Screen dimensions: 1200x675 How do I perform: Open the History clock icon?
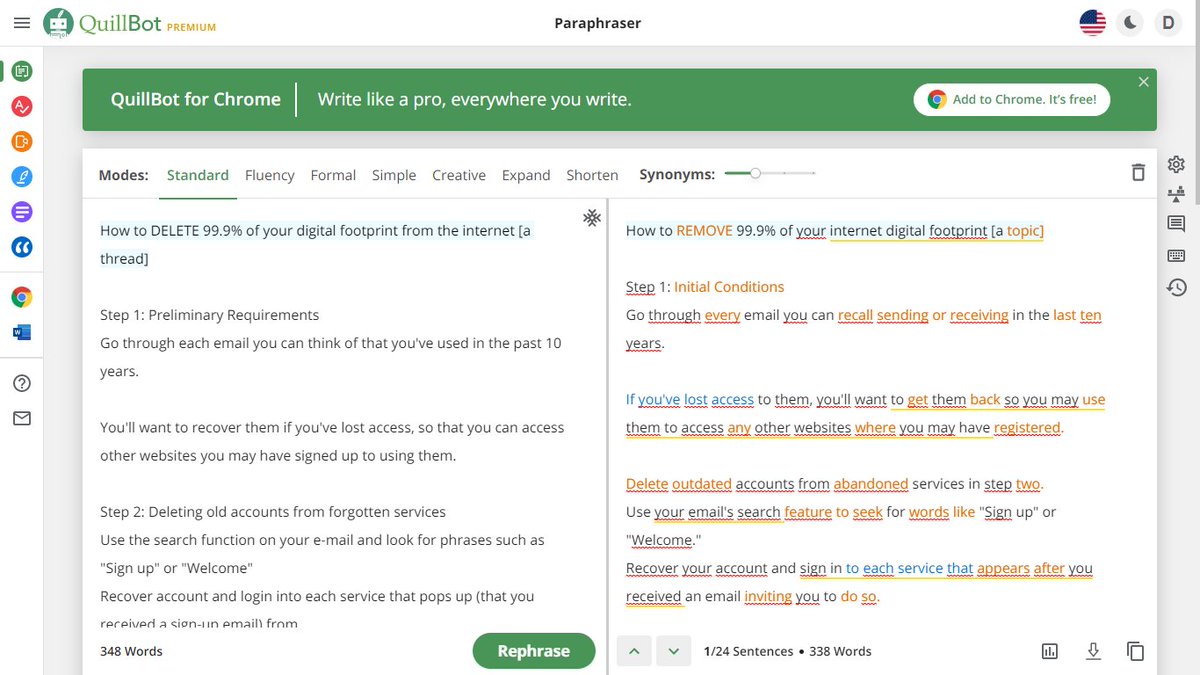tap(1176, 287)
